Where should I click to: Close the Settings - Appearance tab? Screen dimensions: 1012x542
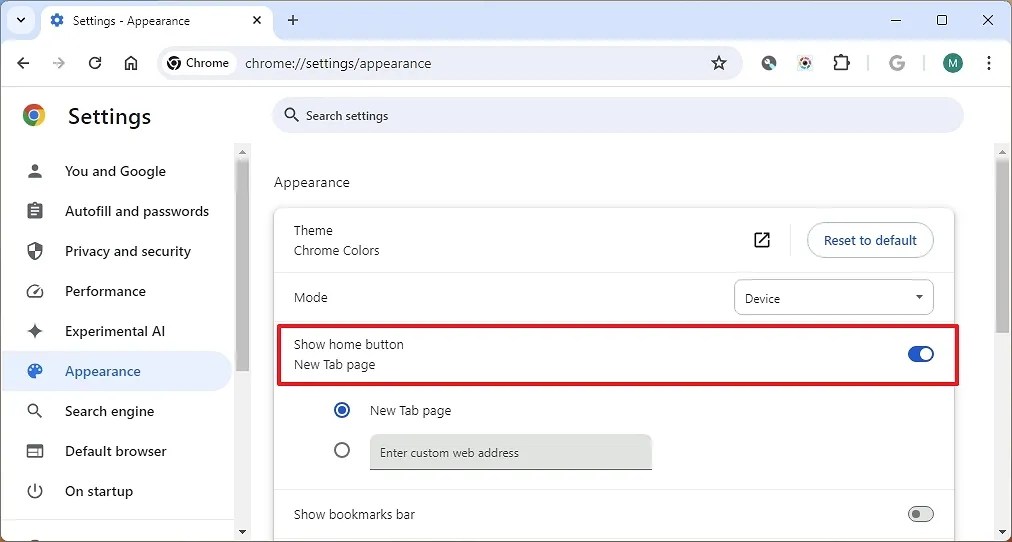point(257,21)
